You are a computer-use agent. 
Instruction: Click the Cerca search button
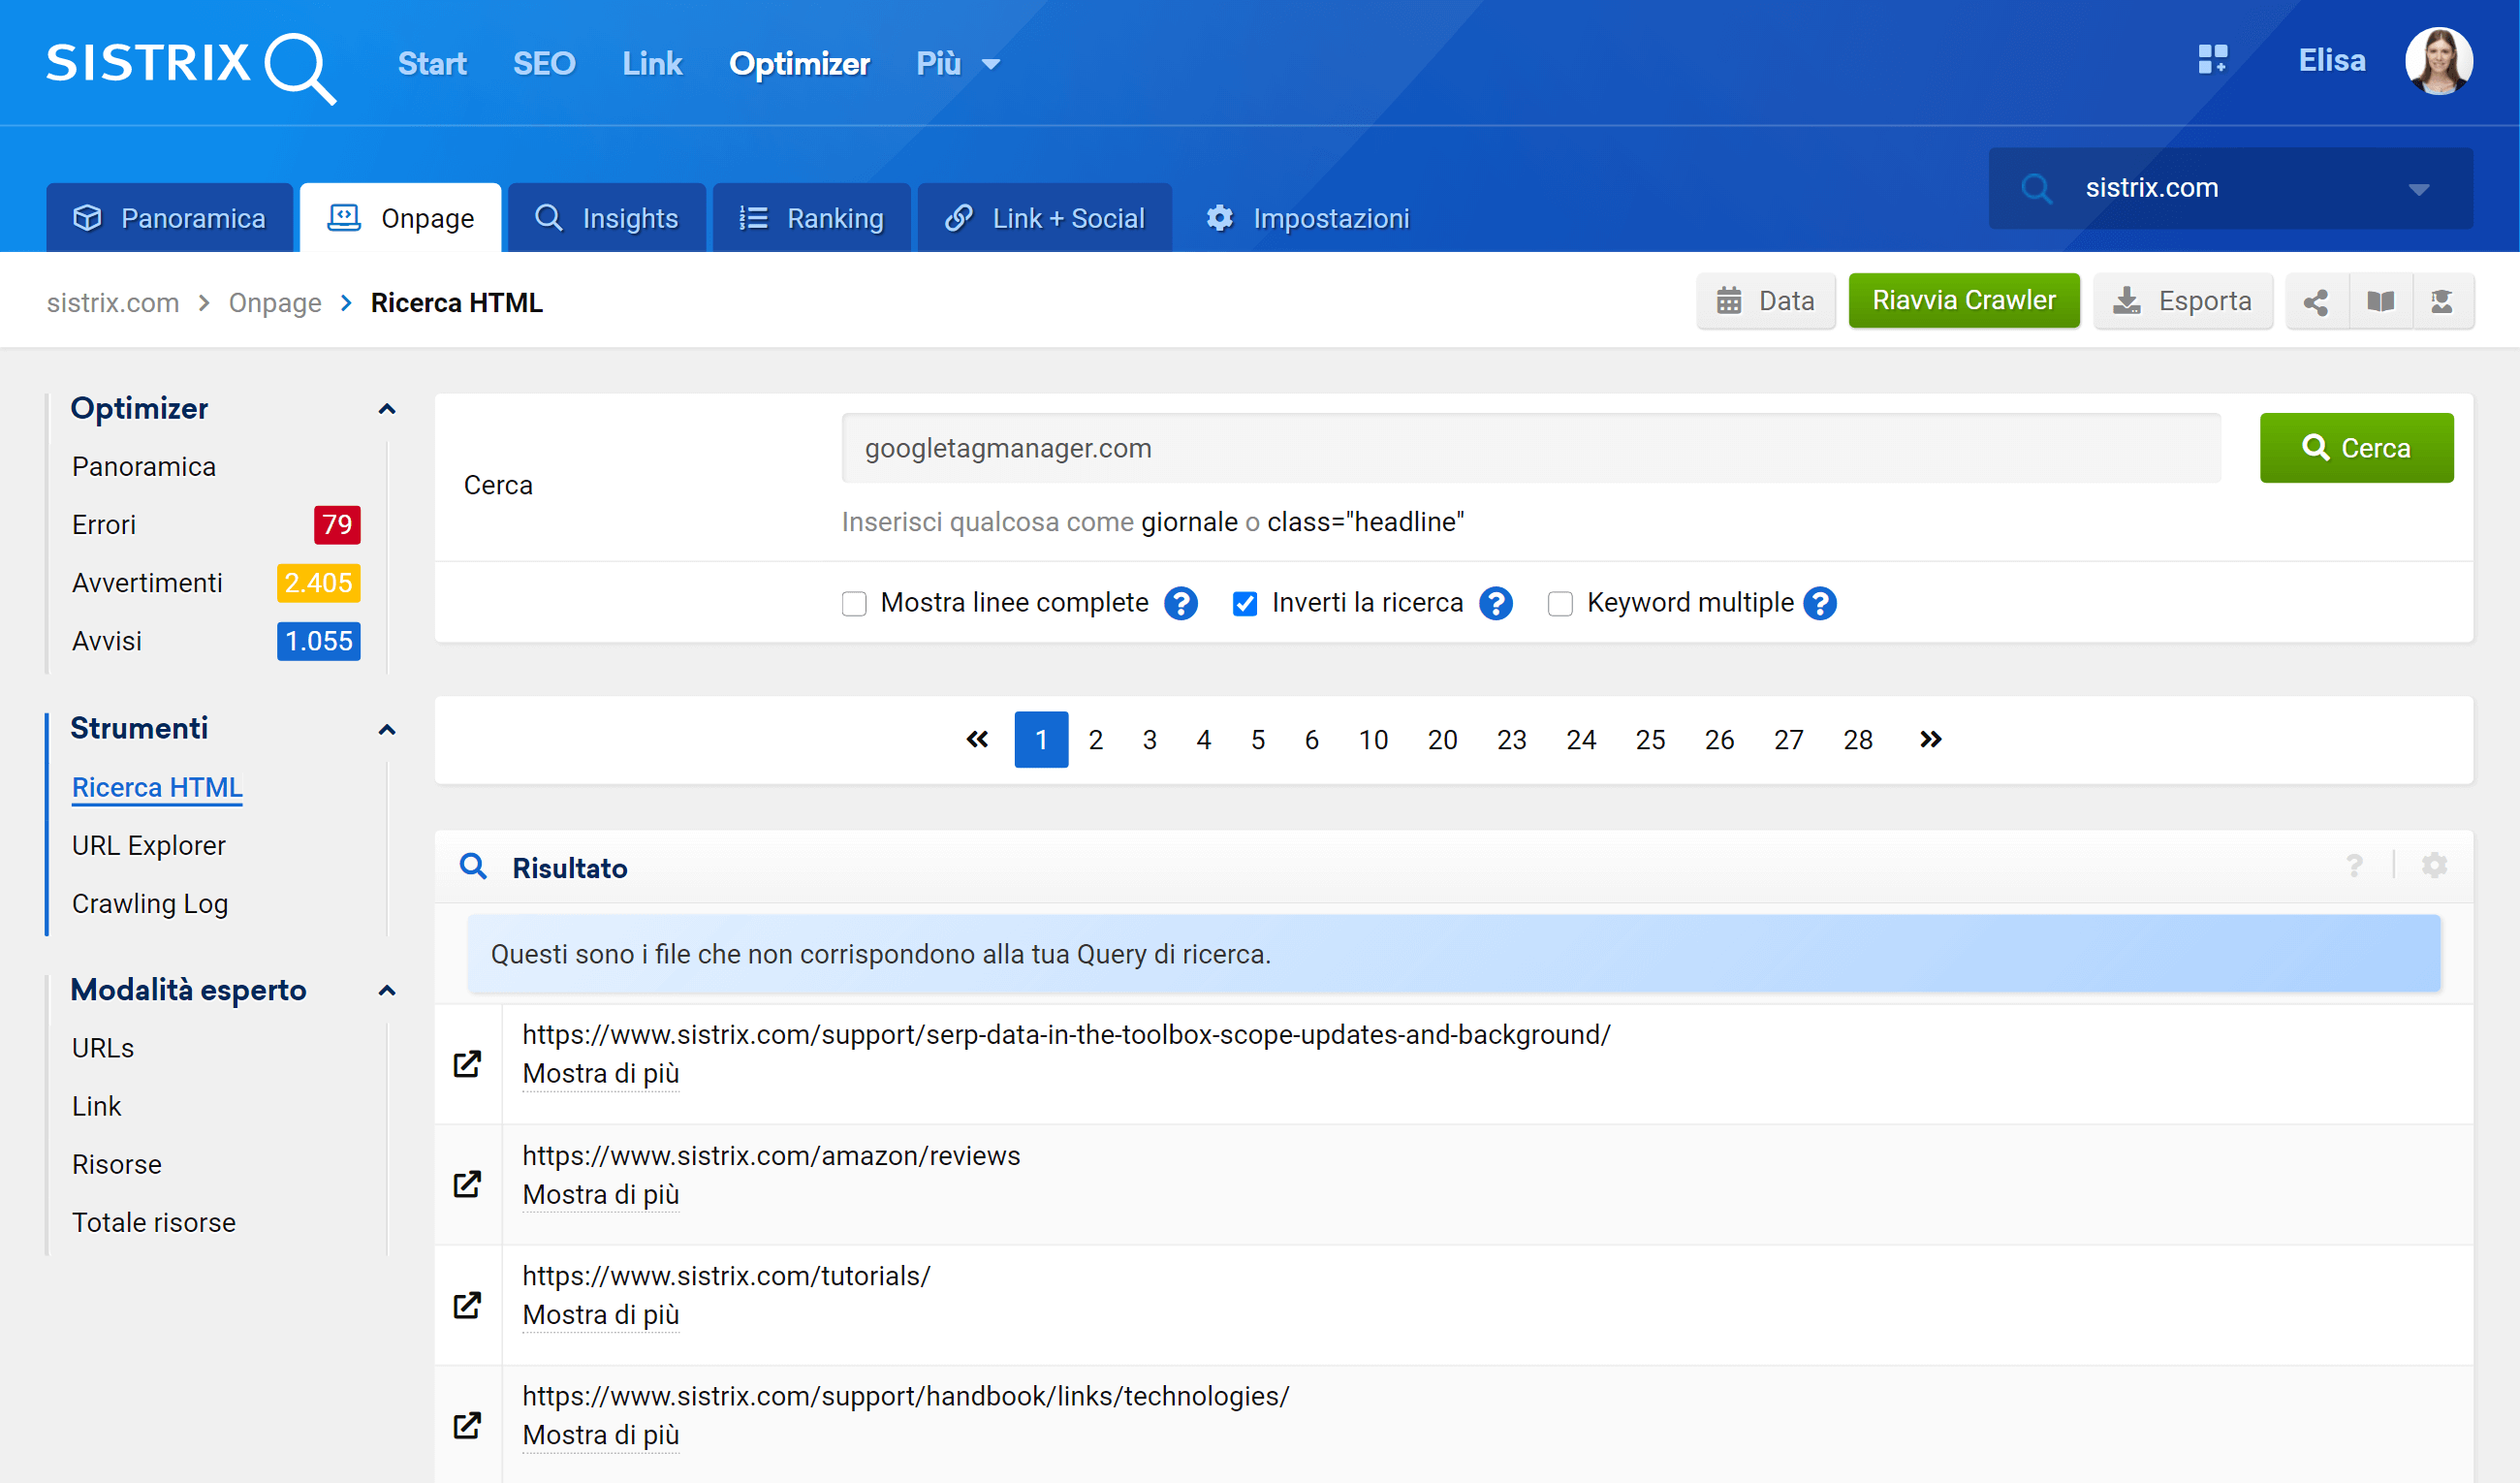[2356, 449]
